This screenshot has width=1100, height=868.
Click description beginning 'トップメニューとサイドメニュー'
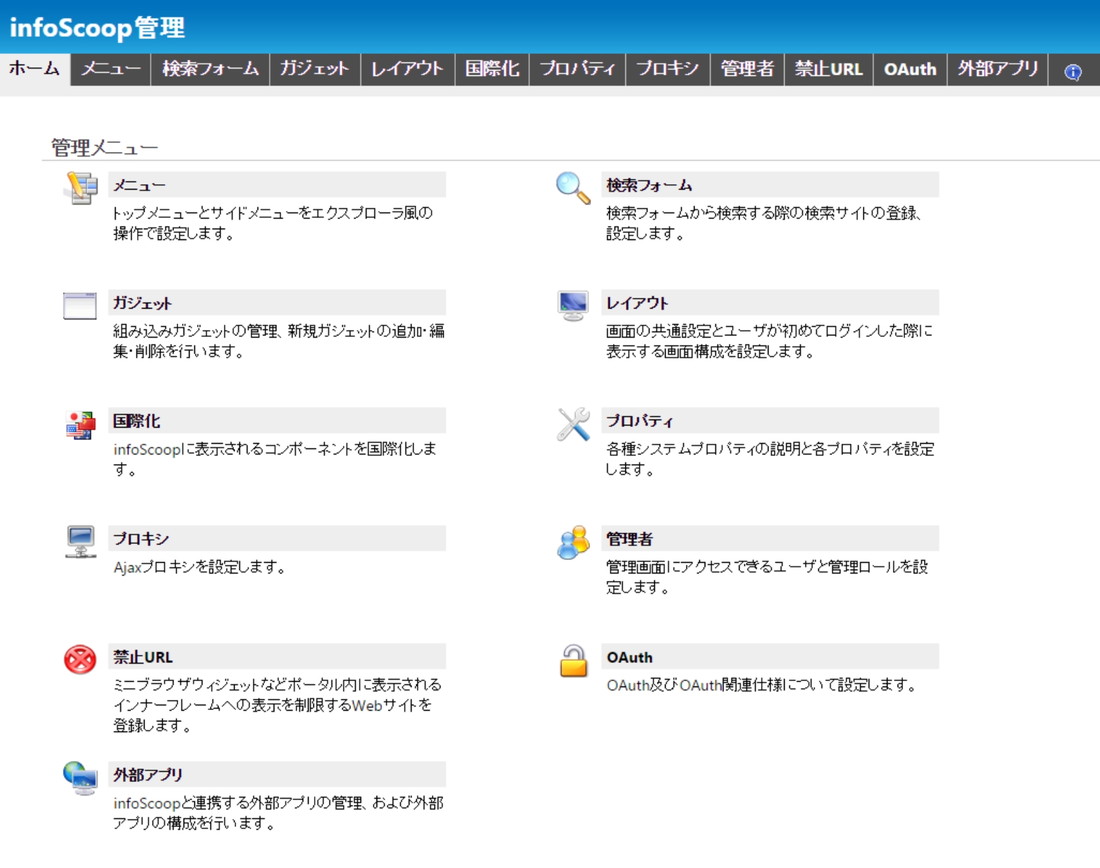(x=273, y=223)
